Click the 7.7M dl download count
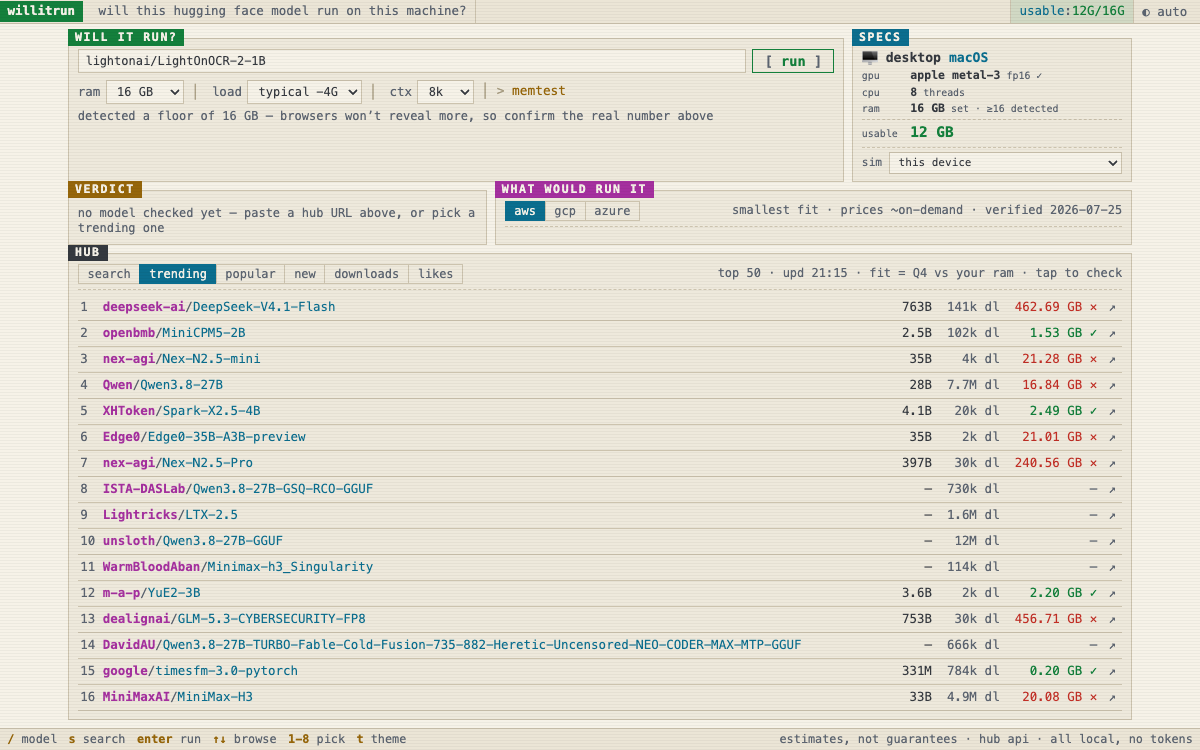The height and width of the screenshot is (750, 1200). [x=973, y=385]
